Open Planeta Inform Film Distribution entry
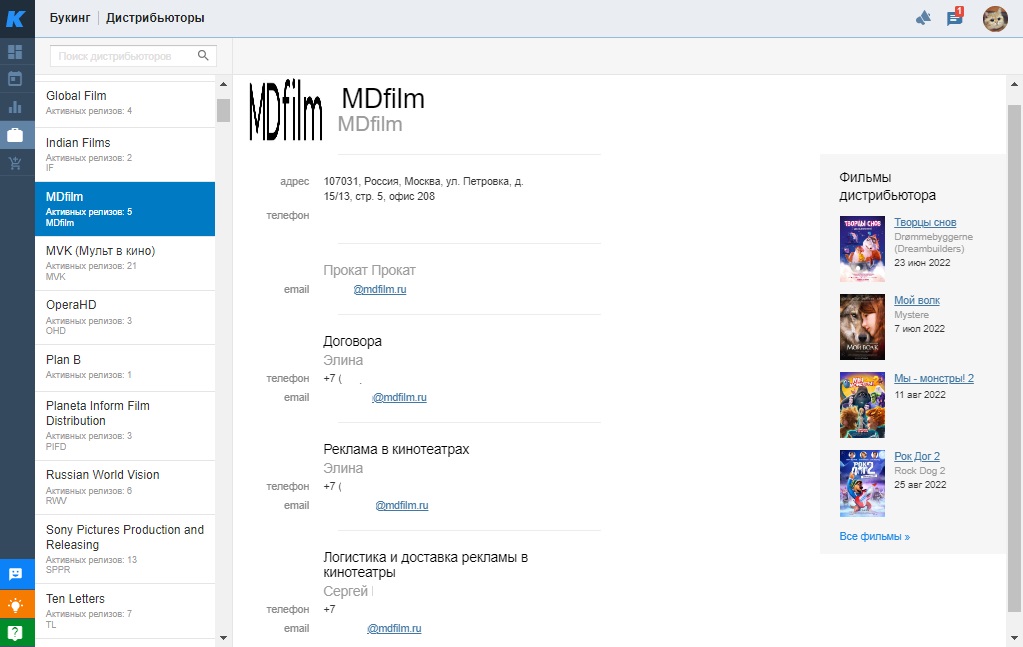The image size is (1023, 647). 125,426
